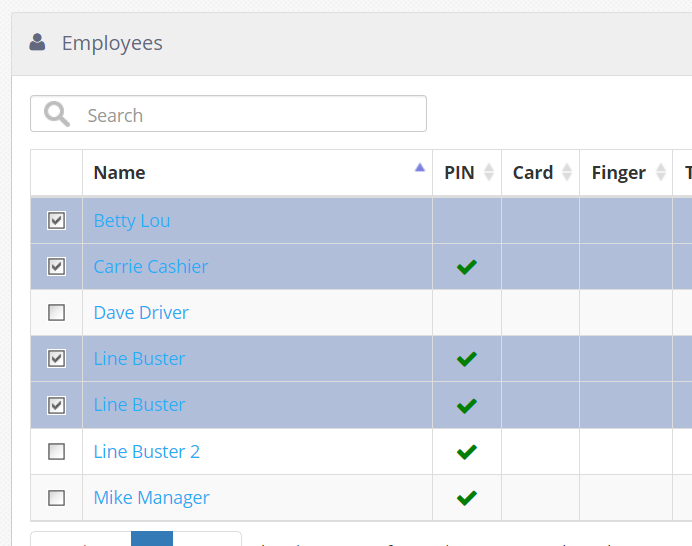This screenshot has width=692, height=546.
Task: Click Mike Manager's green PIN checkmark
Action: (467, 498)
